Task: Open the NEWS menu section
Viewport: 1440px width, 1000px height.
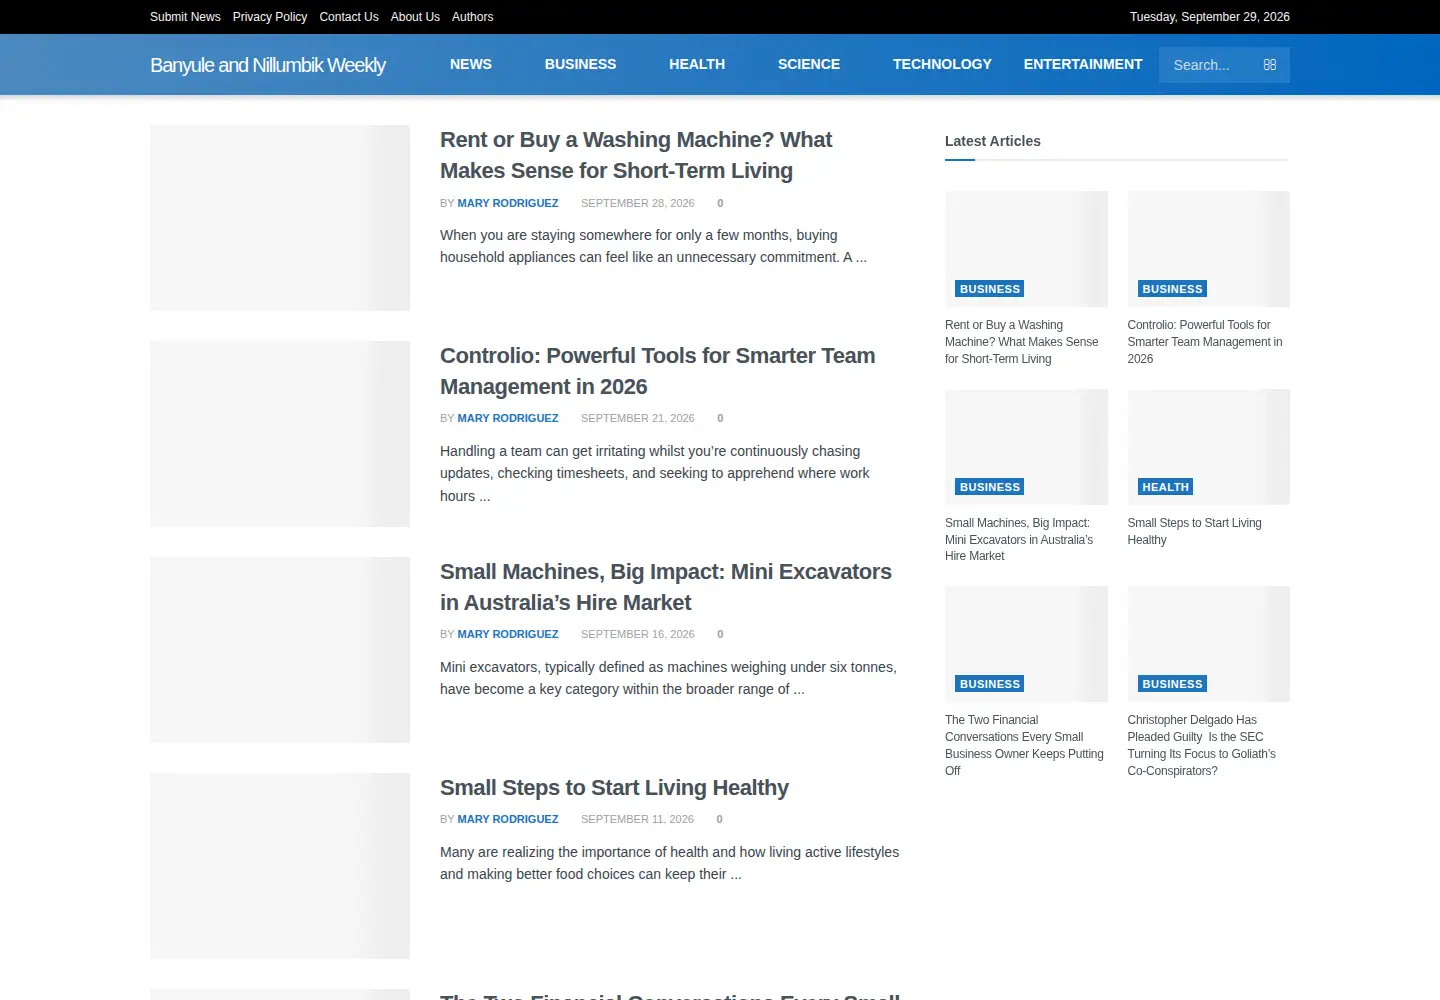Action: coord(471,64)
